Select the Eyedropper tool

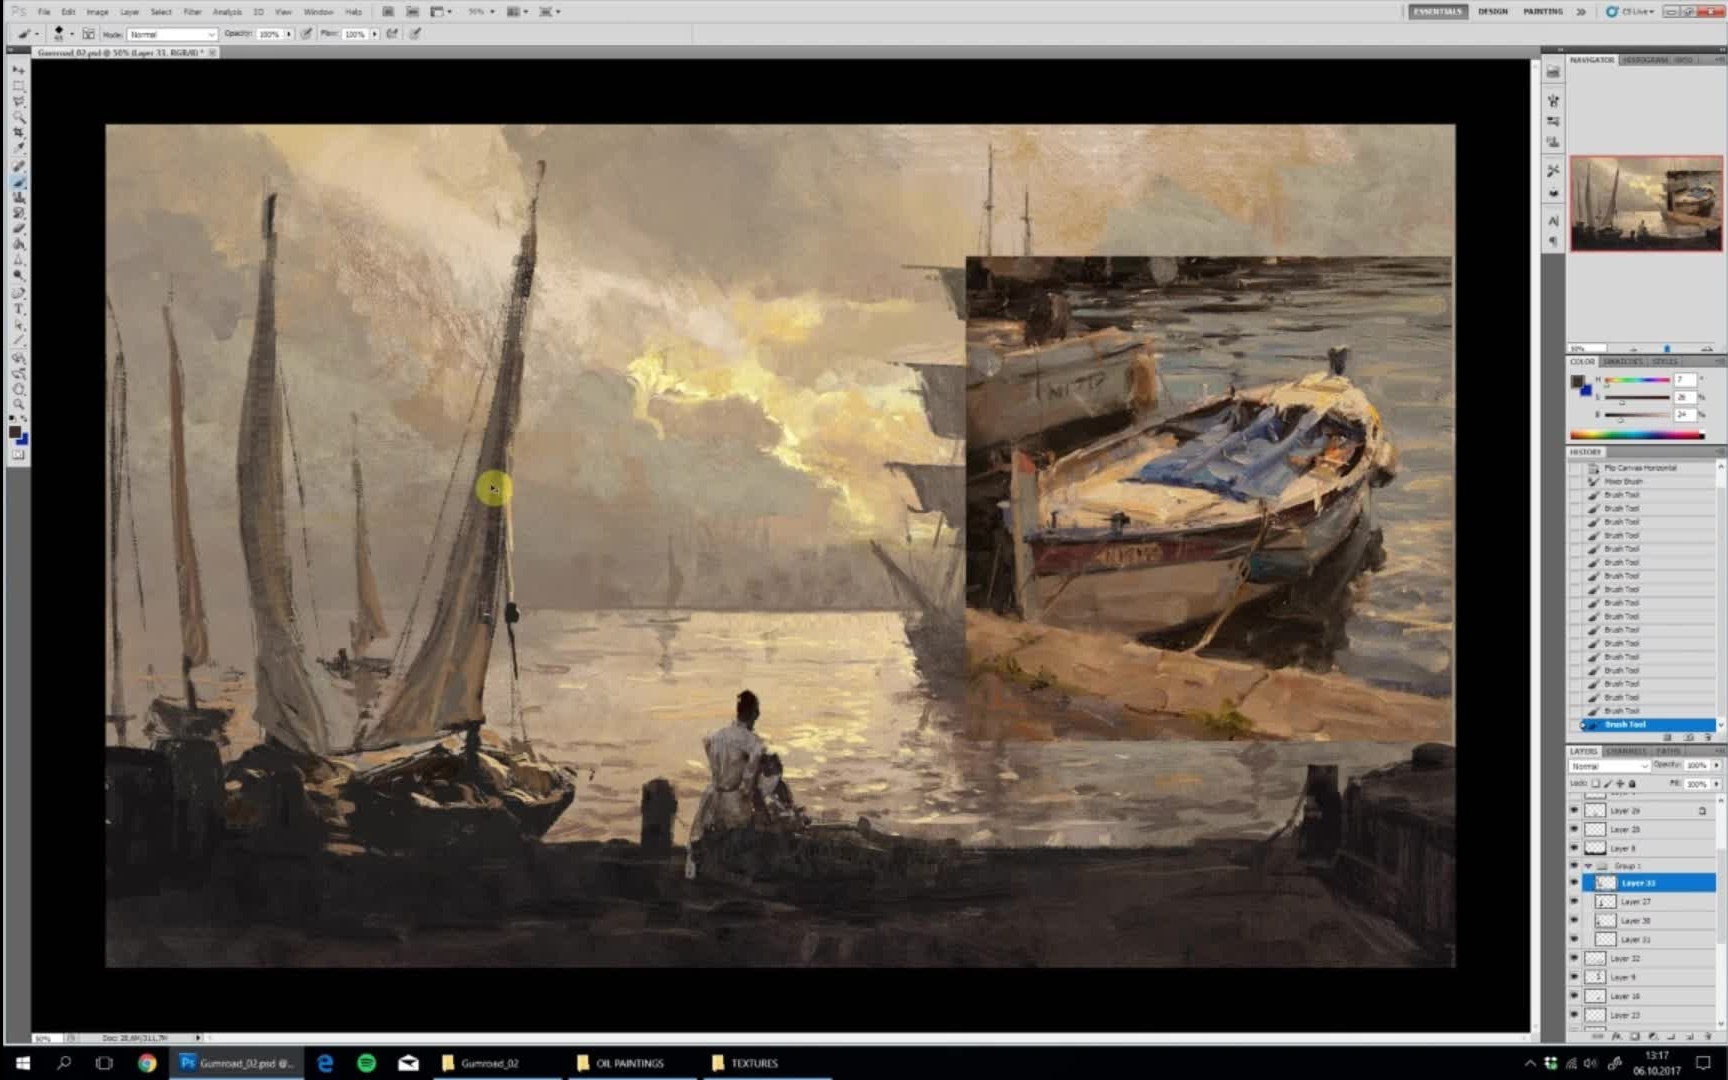click(x=18, y=147)
